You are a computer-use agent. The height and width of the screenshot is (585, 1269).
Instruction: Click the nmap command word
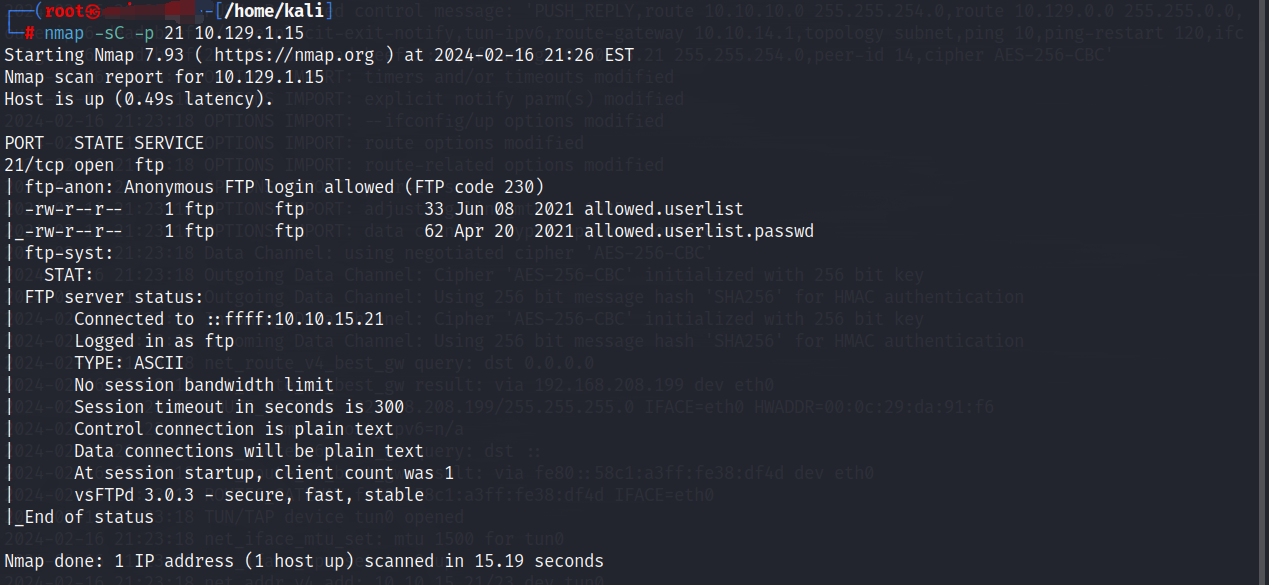[65, 33]
